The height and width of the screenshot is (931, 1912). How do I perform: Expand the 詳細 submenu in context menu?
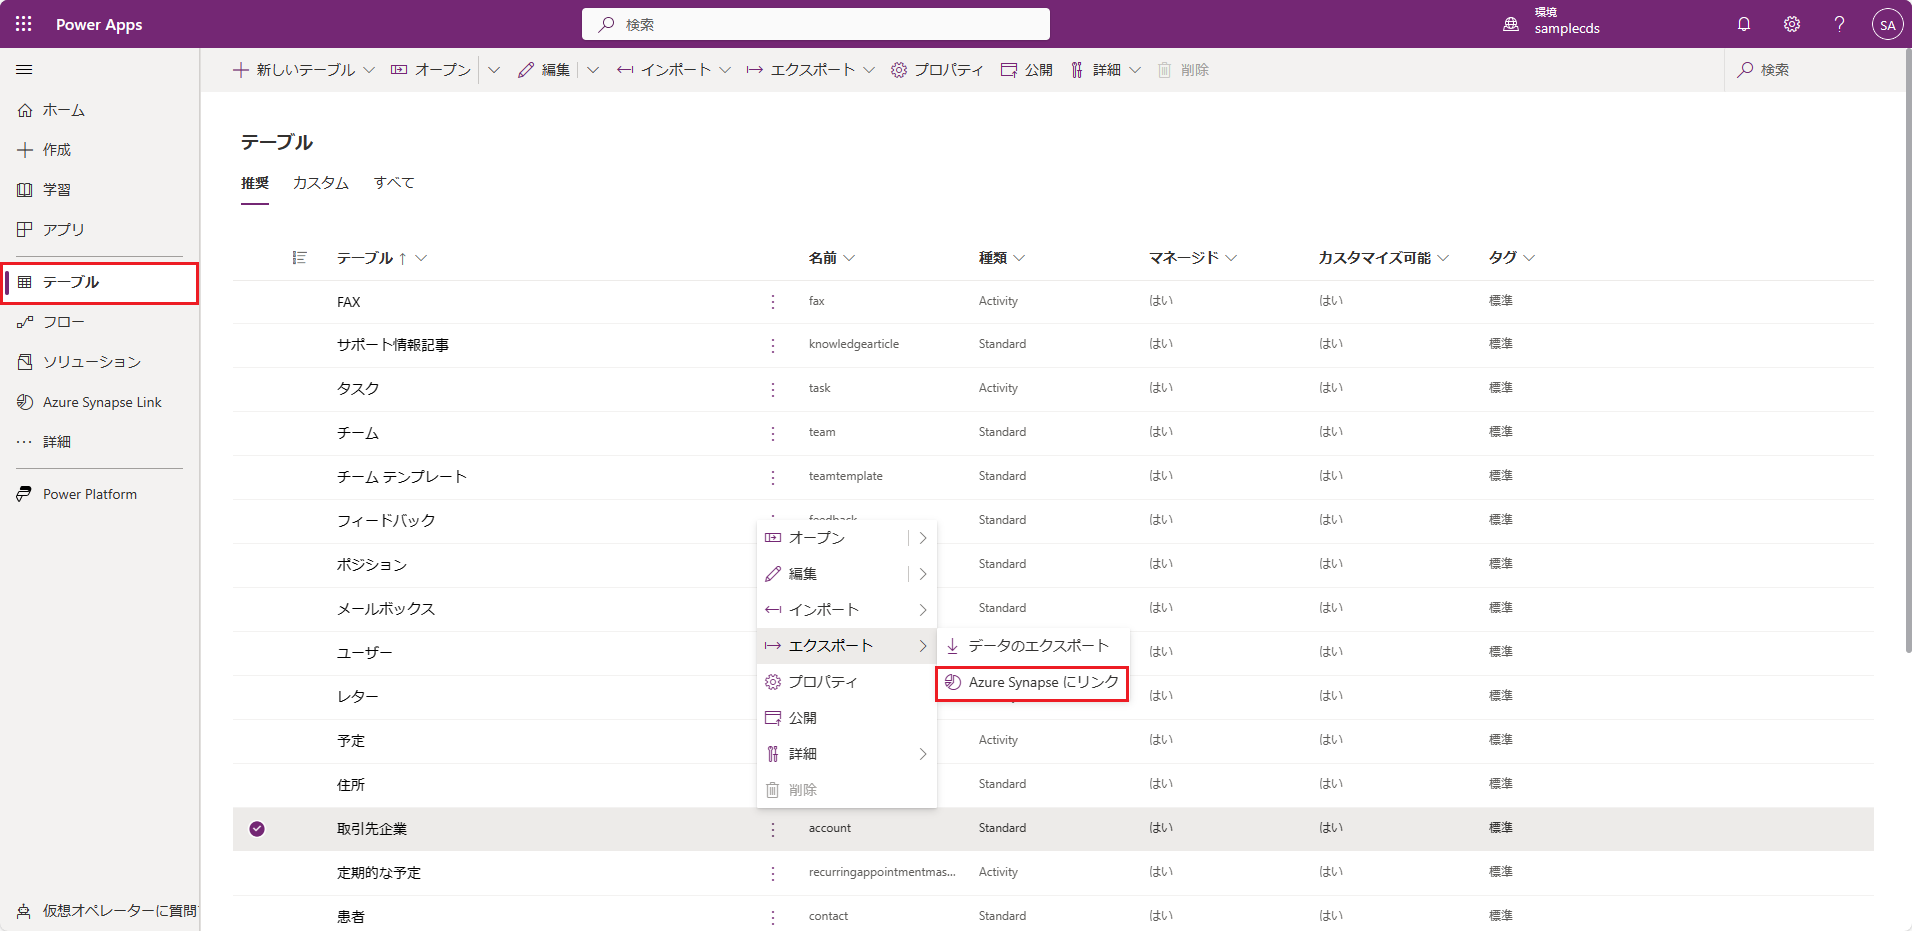(923, 754)
